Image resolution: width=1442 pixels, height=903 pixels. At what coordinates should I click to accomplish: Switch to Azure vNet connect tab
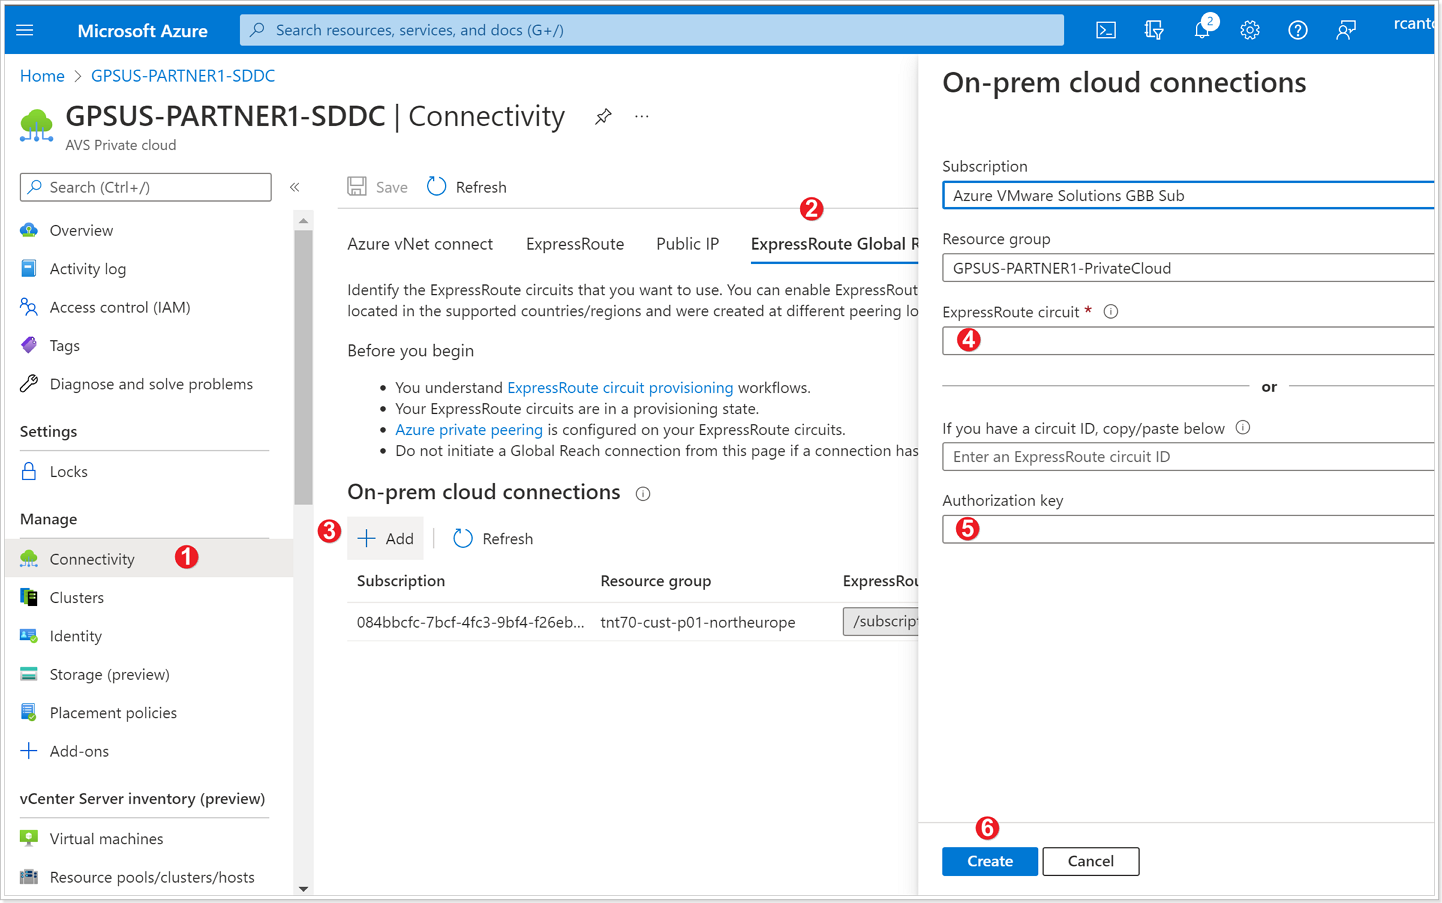tap(420, 244)
